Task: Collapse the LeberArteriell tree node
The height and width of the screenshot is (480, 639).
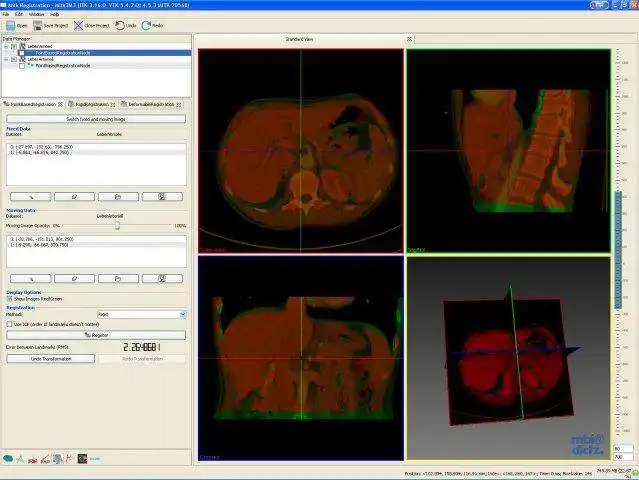Action: (x=6, y=59)
